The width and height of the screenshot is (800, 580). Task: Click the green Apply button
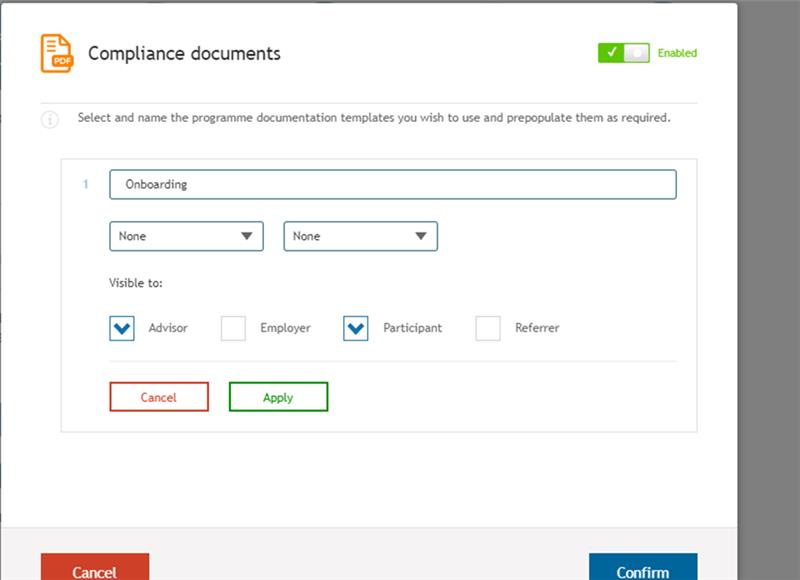click(x=278, y=397)
